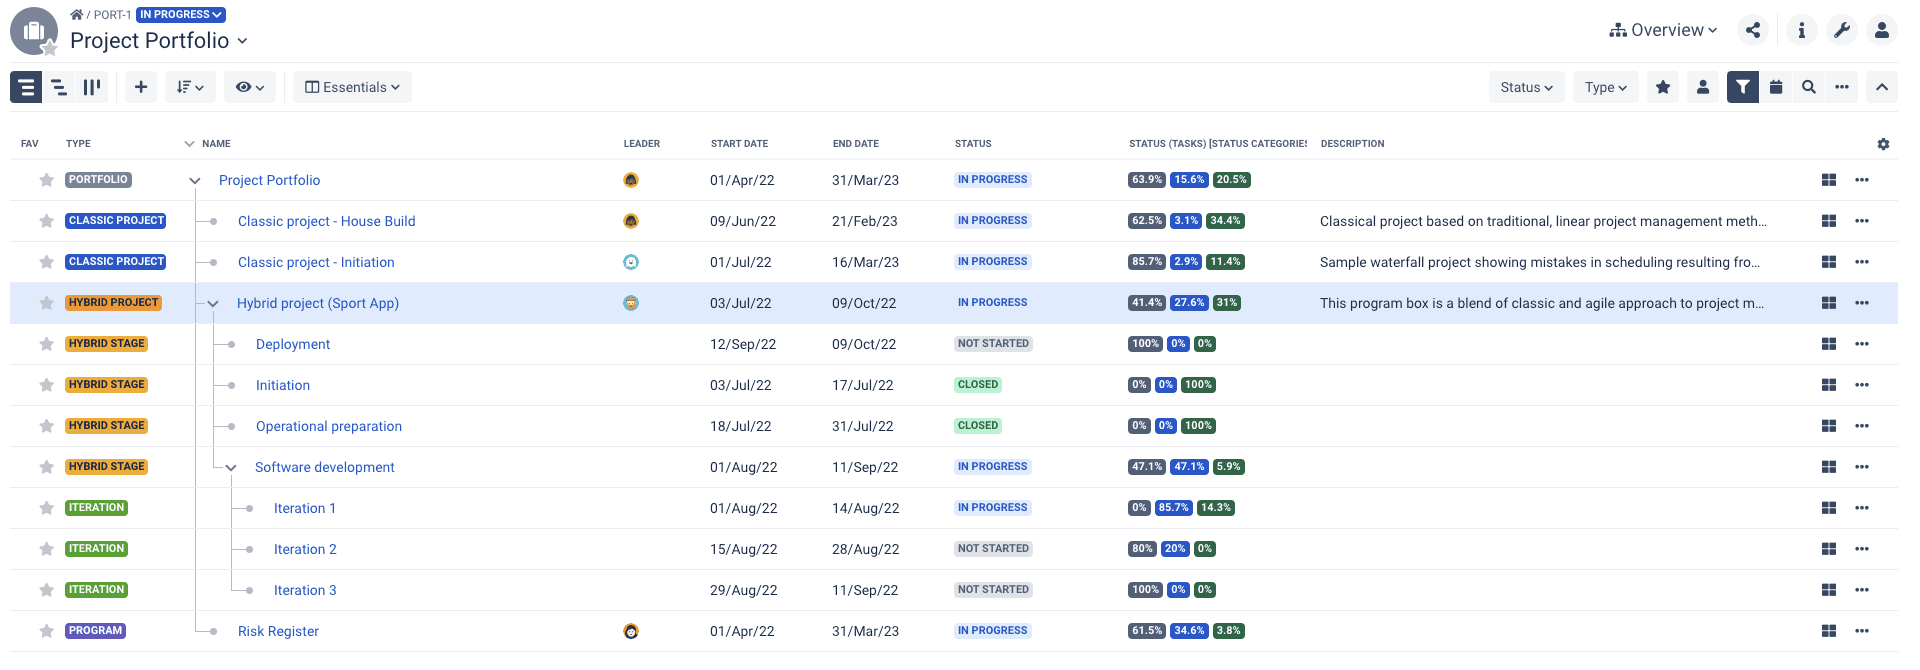Click the plus add item button

coord(141,87)
